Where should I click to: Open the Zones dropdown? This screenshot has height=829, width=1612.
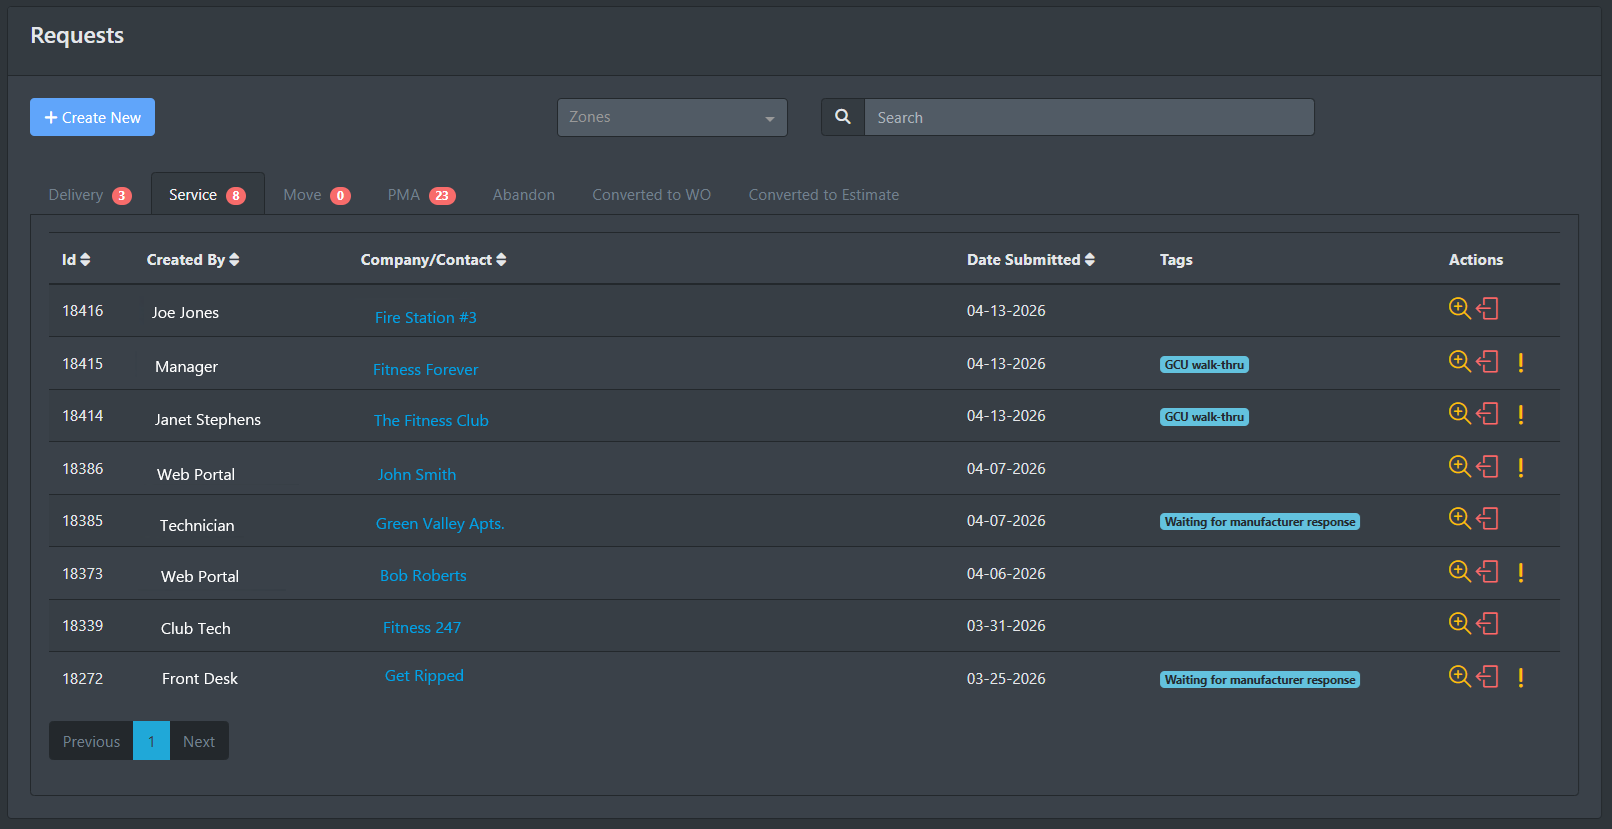point(672,117)
